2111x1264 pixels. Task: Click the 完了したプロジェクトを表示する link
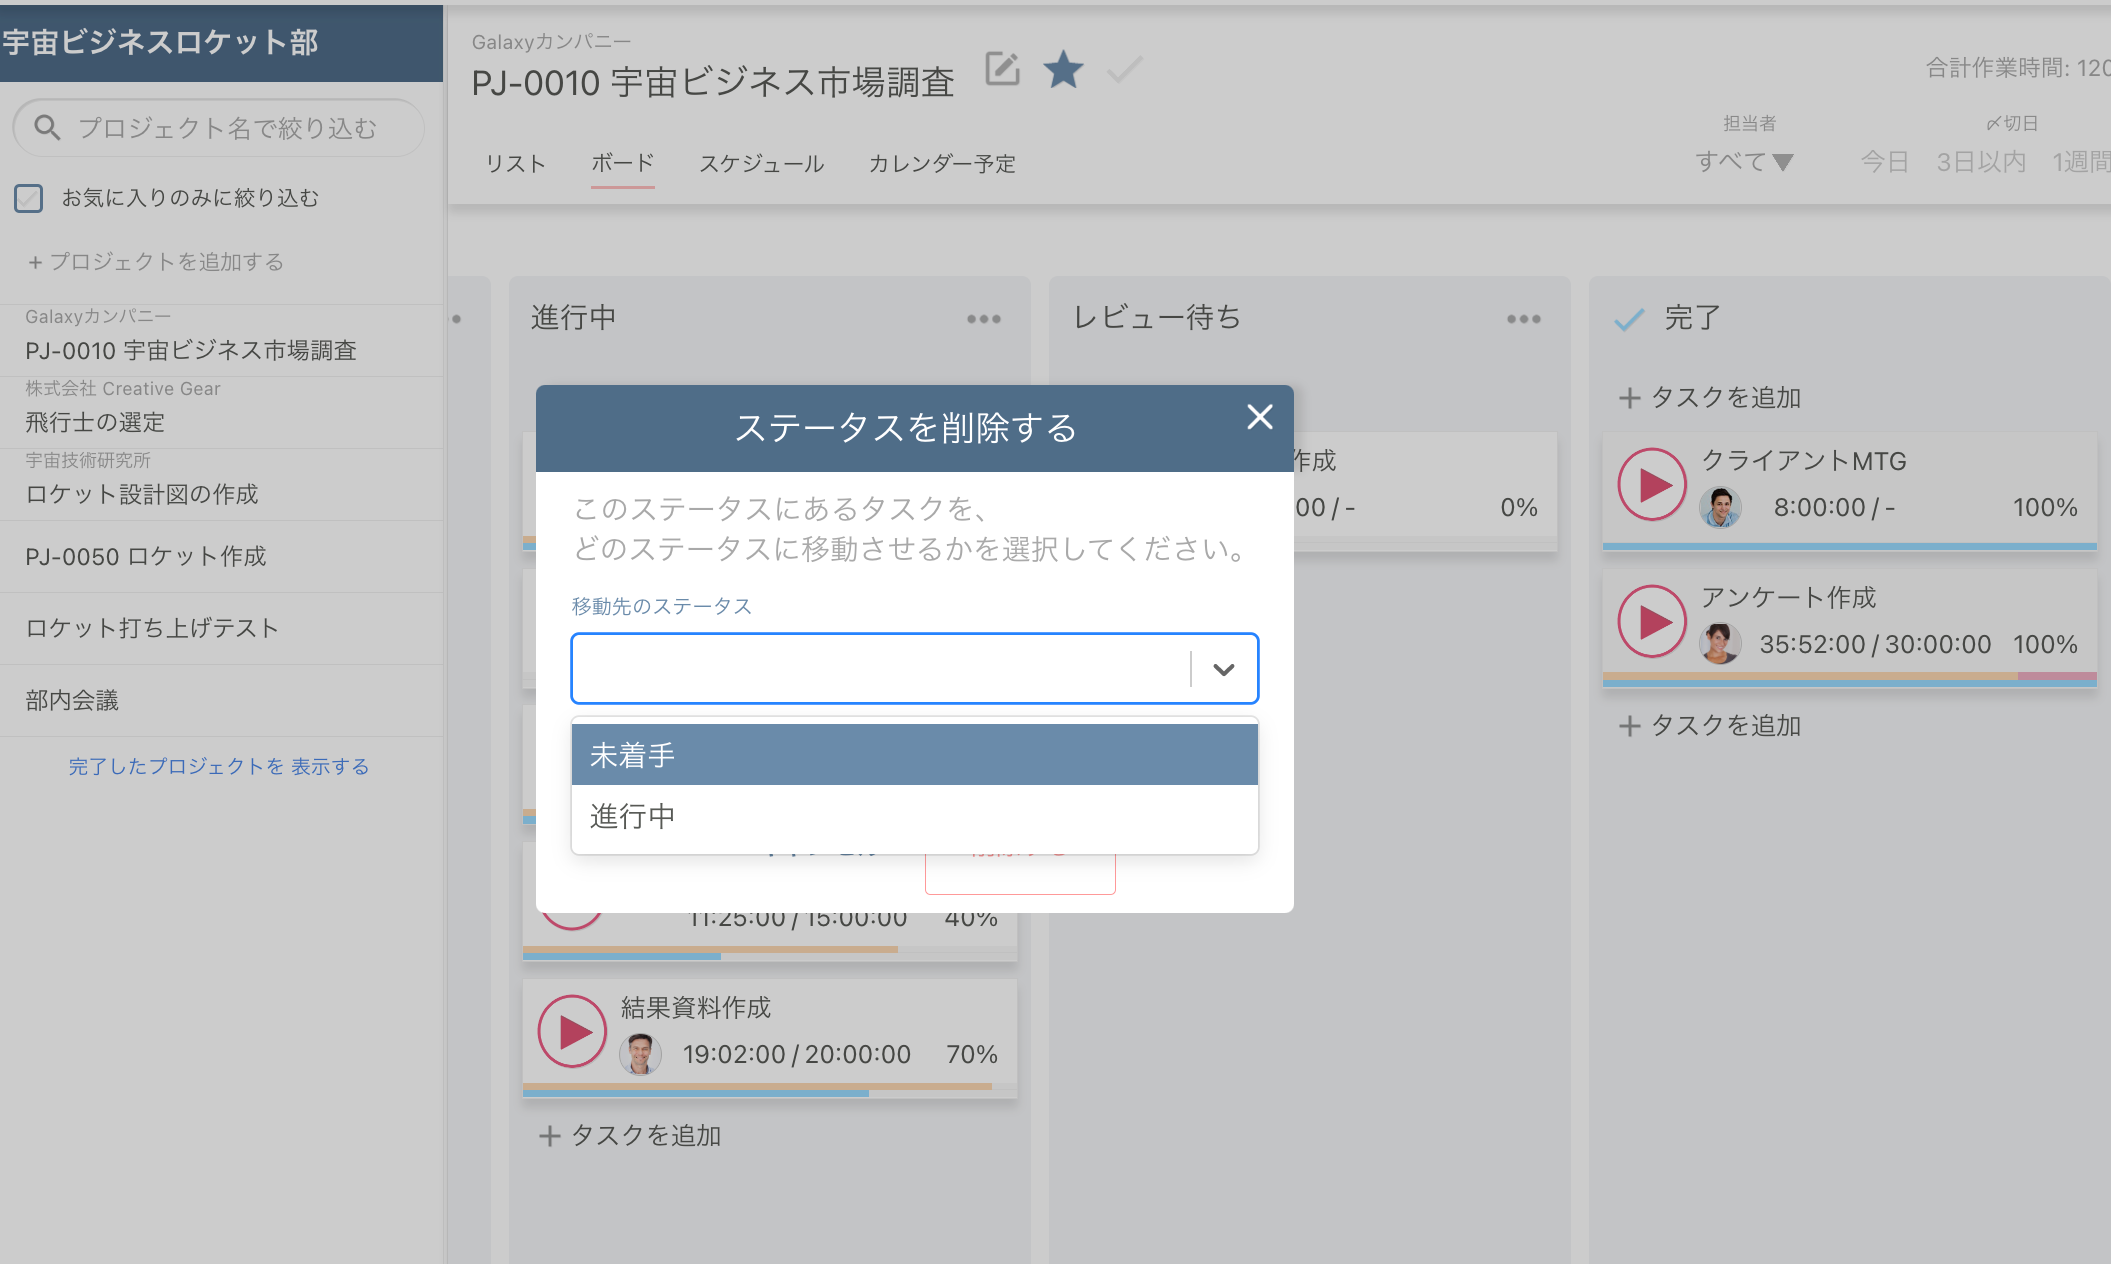click(217, 766)
